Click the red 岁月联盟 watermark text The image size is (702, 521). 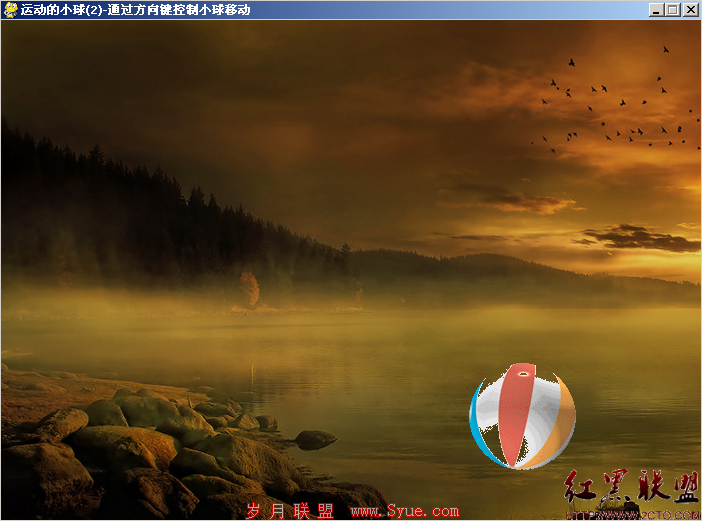(x=290, y=511)
